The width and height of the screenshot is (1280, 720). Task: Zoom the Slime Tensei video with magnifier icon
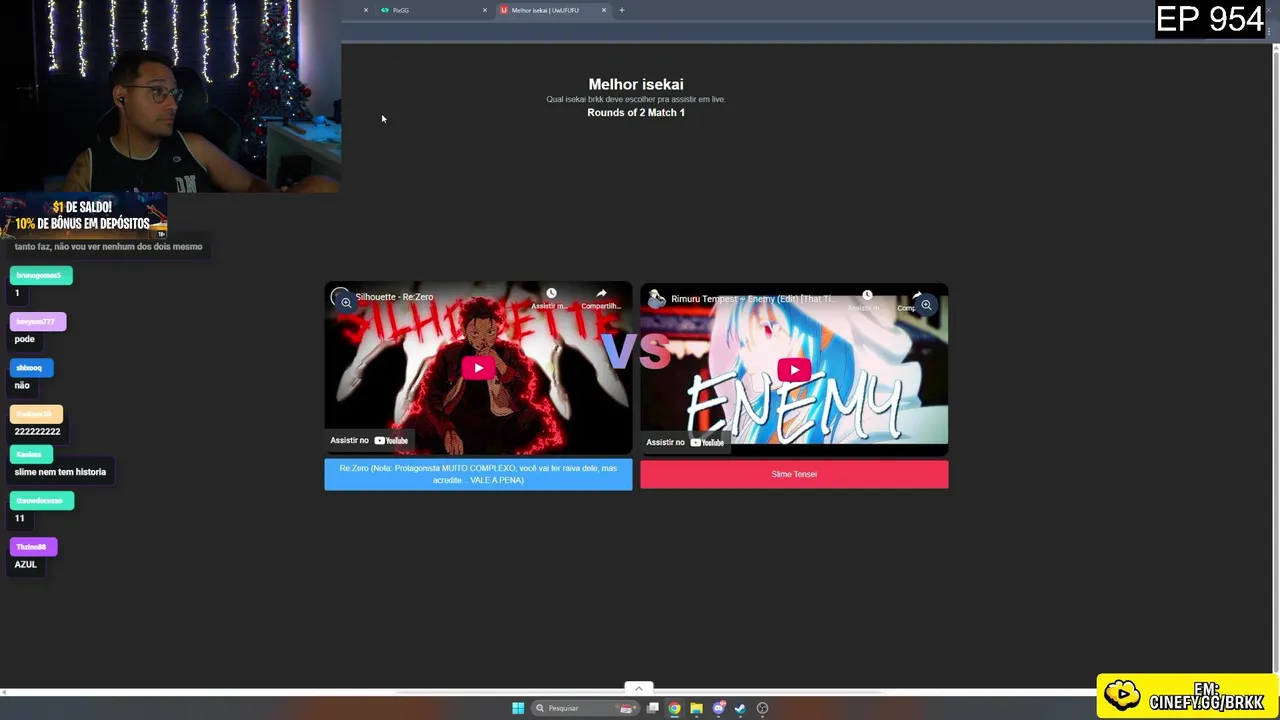point(926,305)
